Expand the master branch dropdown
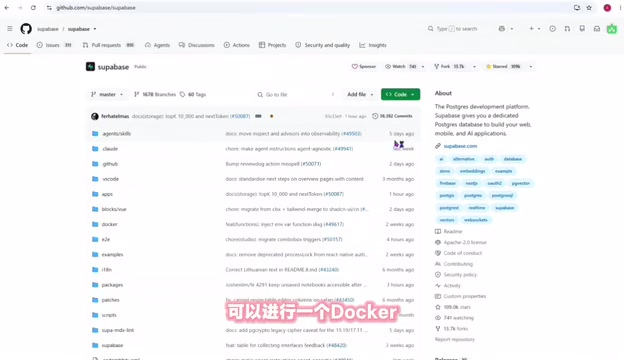 [107, 94]
